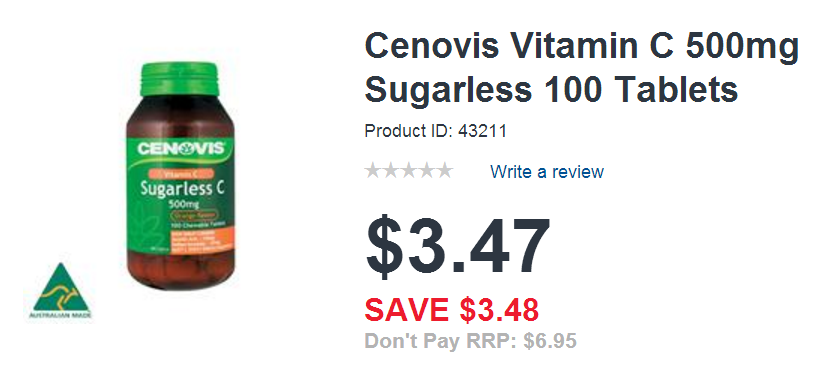Click the orange Vitamin C badge on the label
This screenshot has width=814, height=375.
click(x=182, y=173)
